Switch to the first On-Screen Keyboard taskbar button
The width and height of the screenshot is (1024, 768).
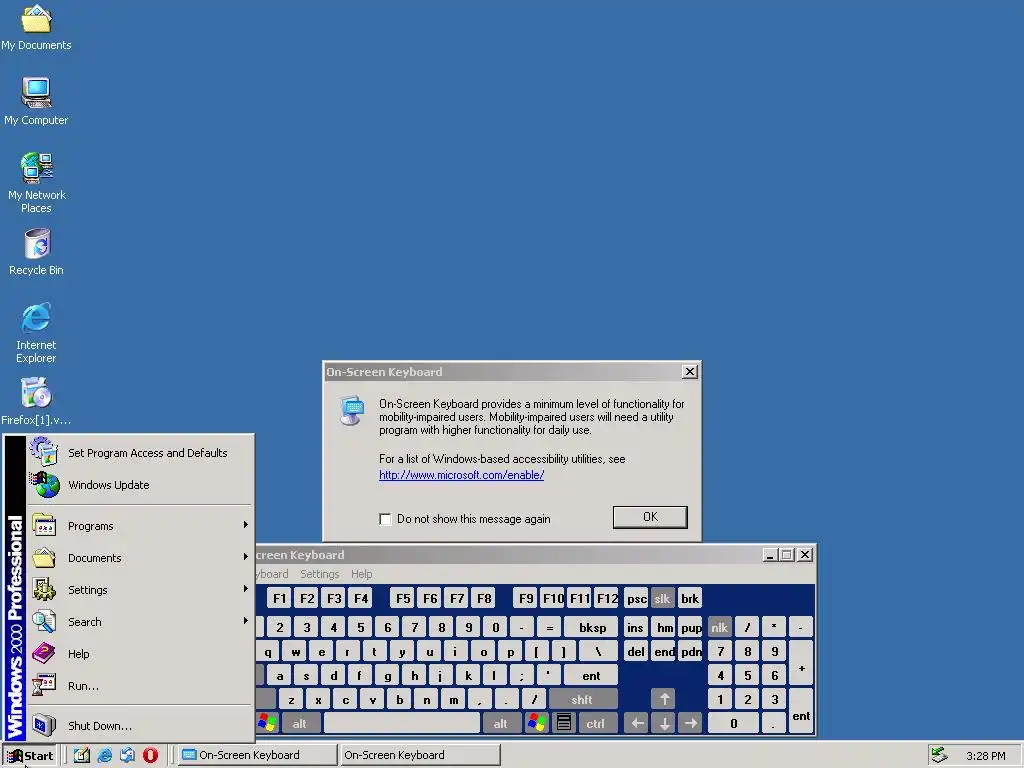click(257, 755)
